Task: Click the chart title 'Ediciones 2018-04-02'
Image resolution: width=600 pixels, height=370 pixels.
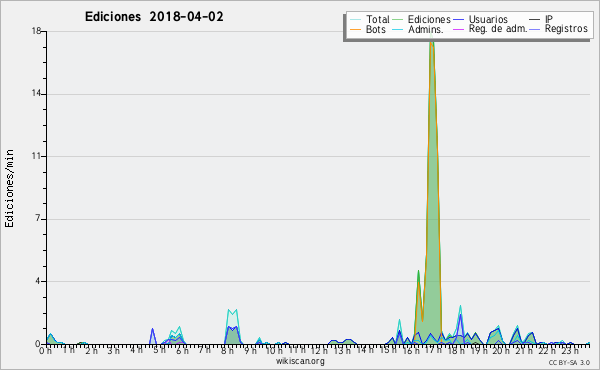Action: pyautogui.click(x=154, y=17)
